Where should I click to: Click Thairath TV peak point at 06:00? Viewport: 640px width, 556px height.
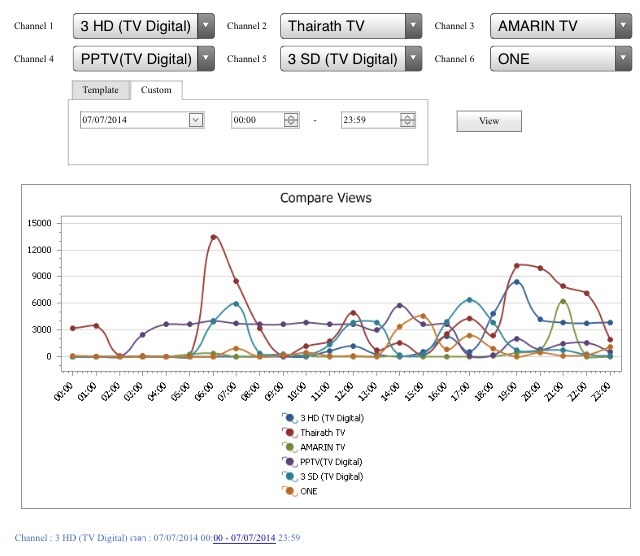(213, 237)
